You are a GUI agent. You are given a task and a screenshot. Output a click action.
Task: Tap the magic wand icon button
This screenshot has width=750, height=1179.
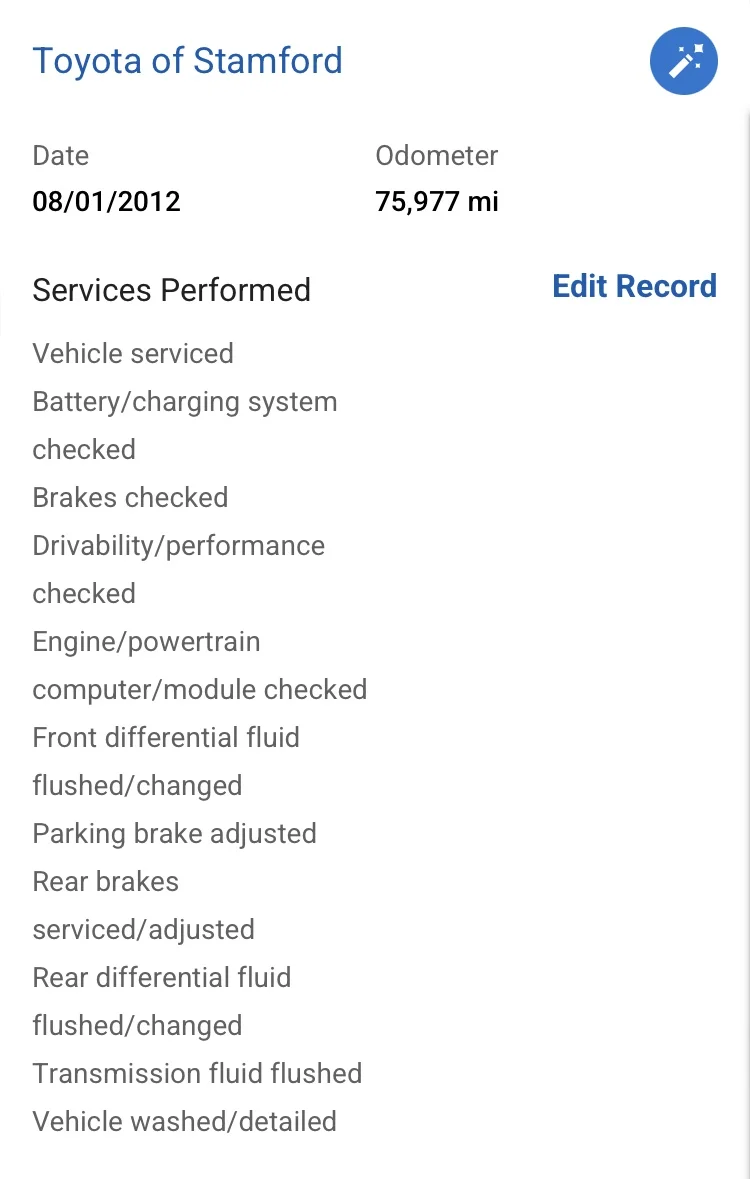coord(683,61)
